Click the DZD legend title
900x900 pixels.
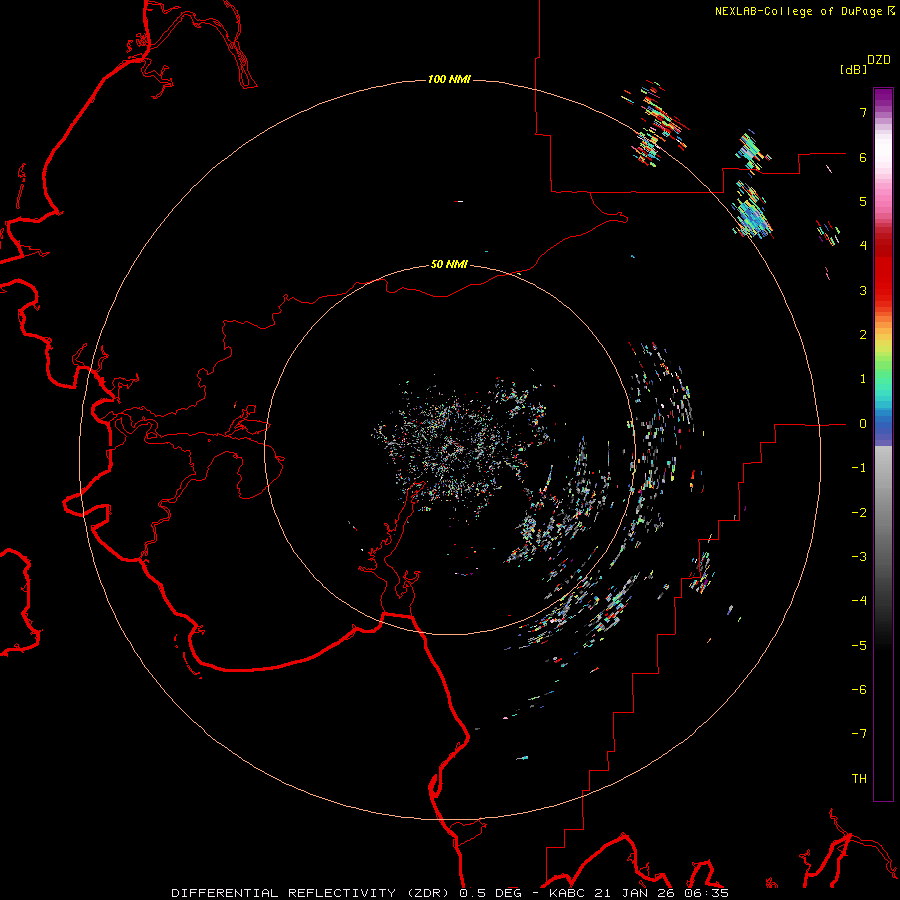pos(879,60)
